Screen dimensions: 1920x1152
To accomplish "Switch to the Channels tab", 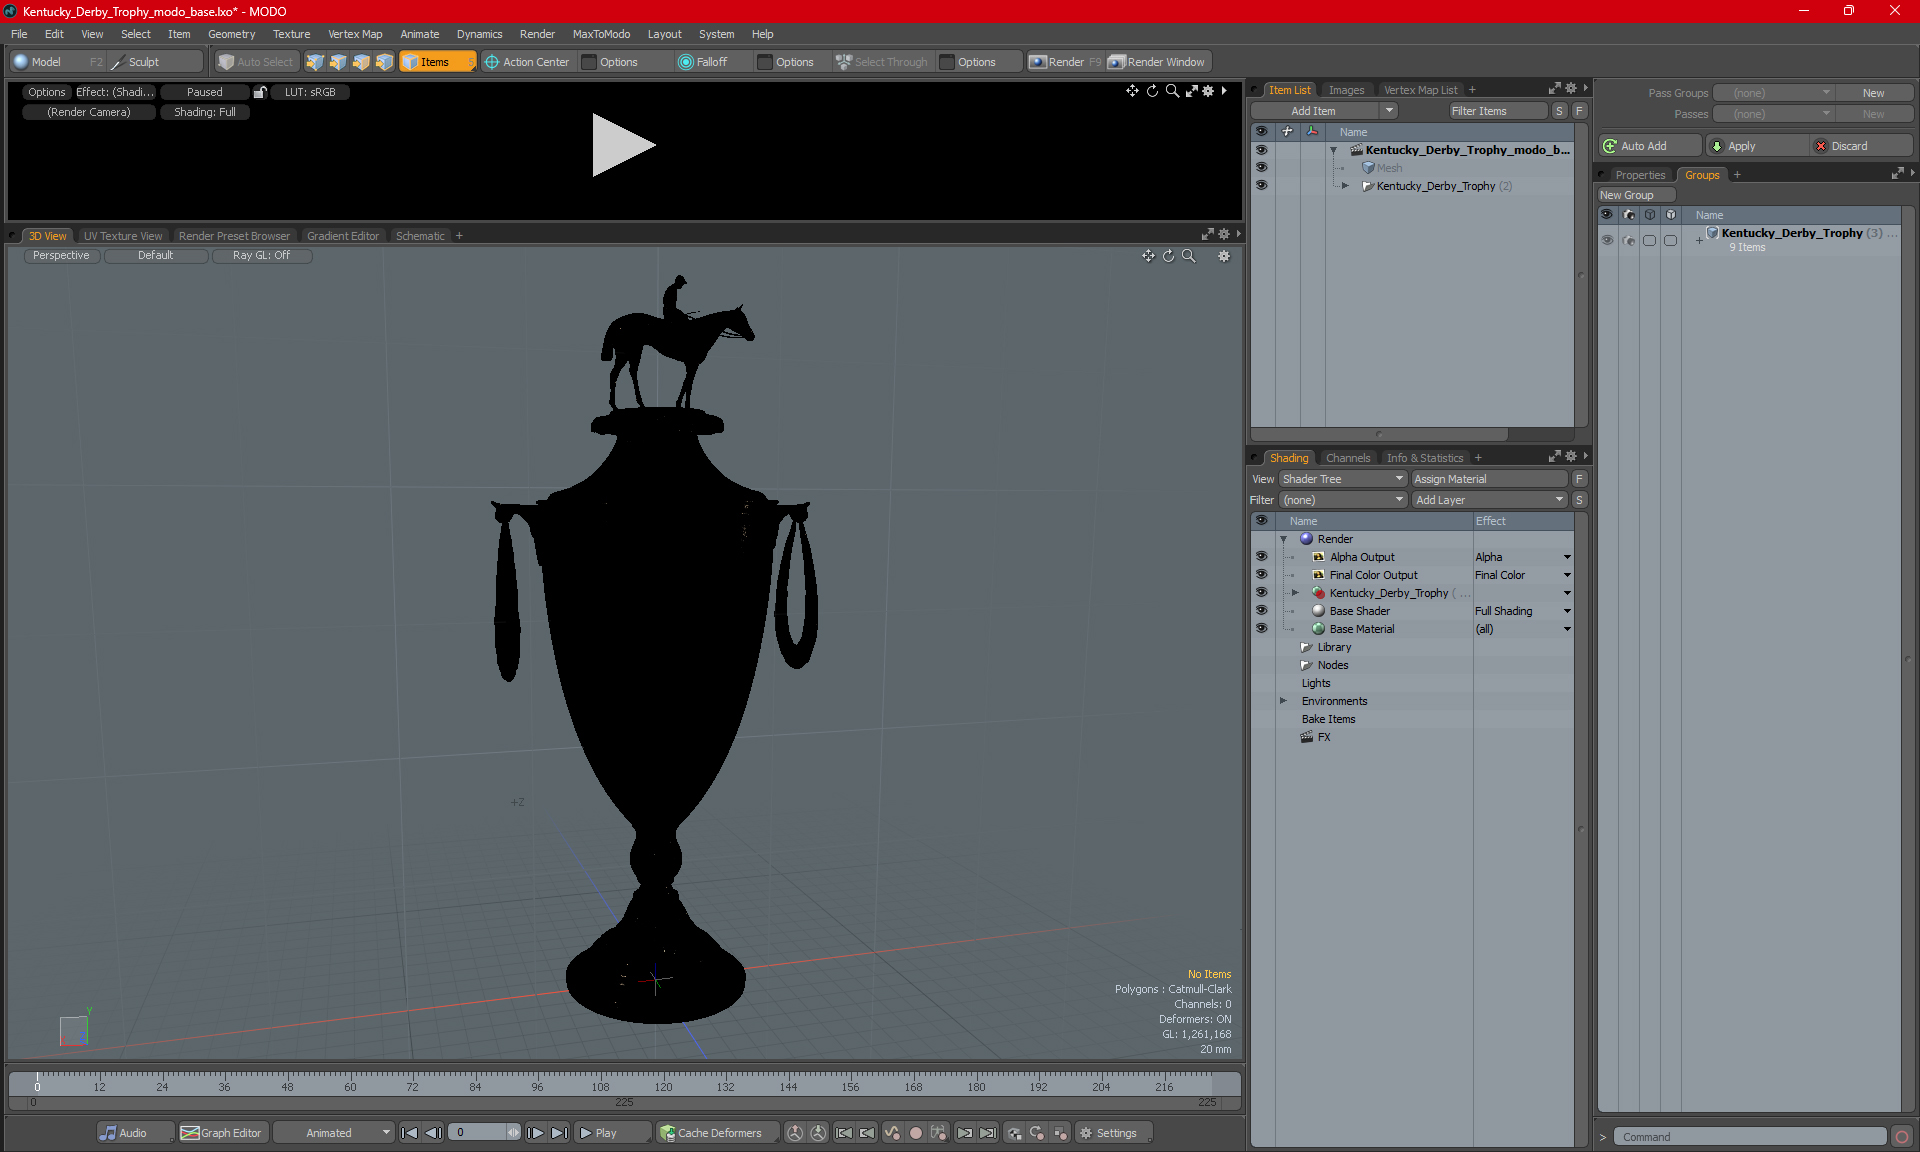I will click(1348, 458).
